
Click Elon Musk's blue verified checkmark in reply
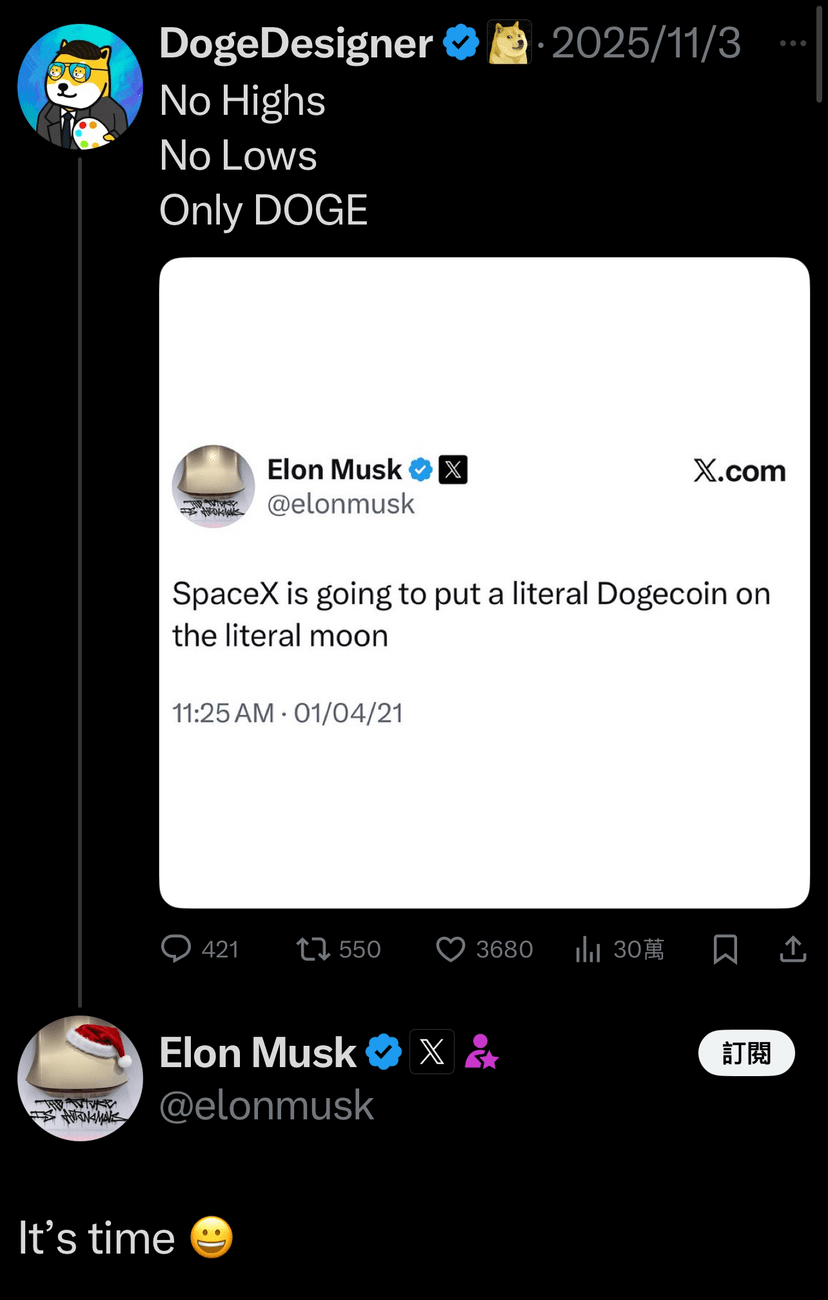[x=383, y=1052]
